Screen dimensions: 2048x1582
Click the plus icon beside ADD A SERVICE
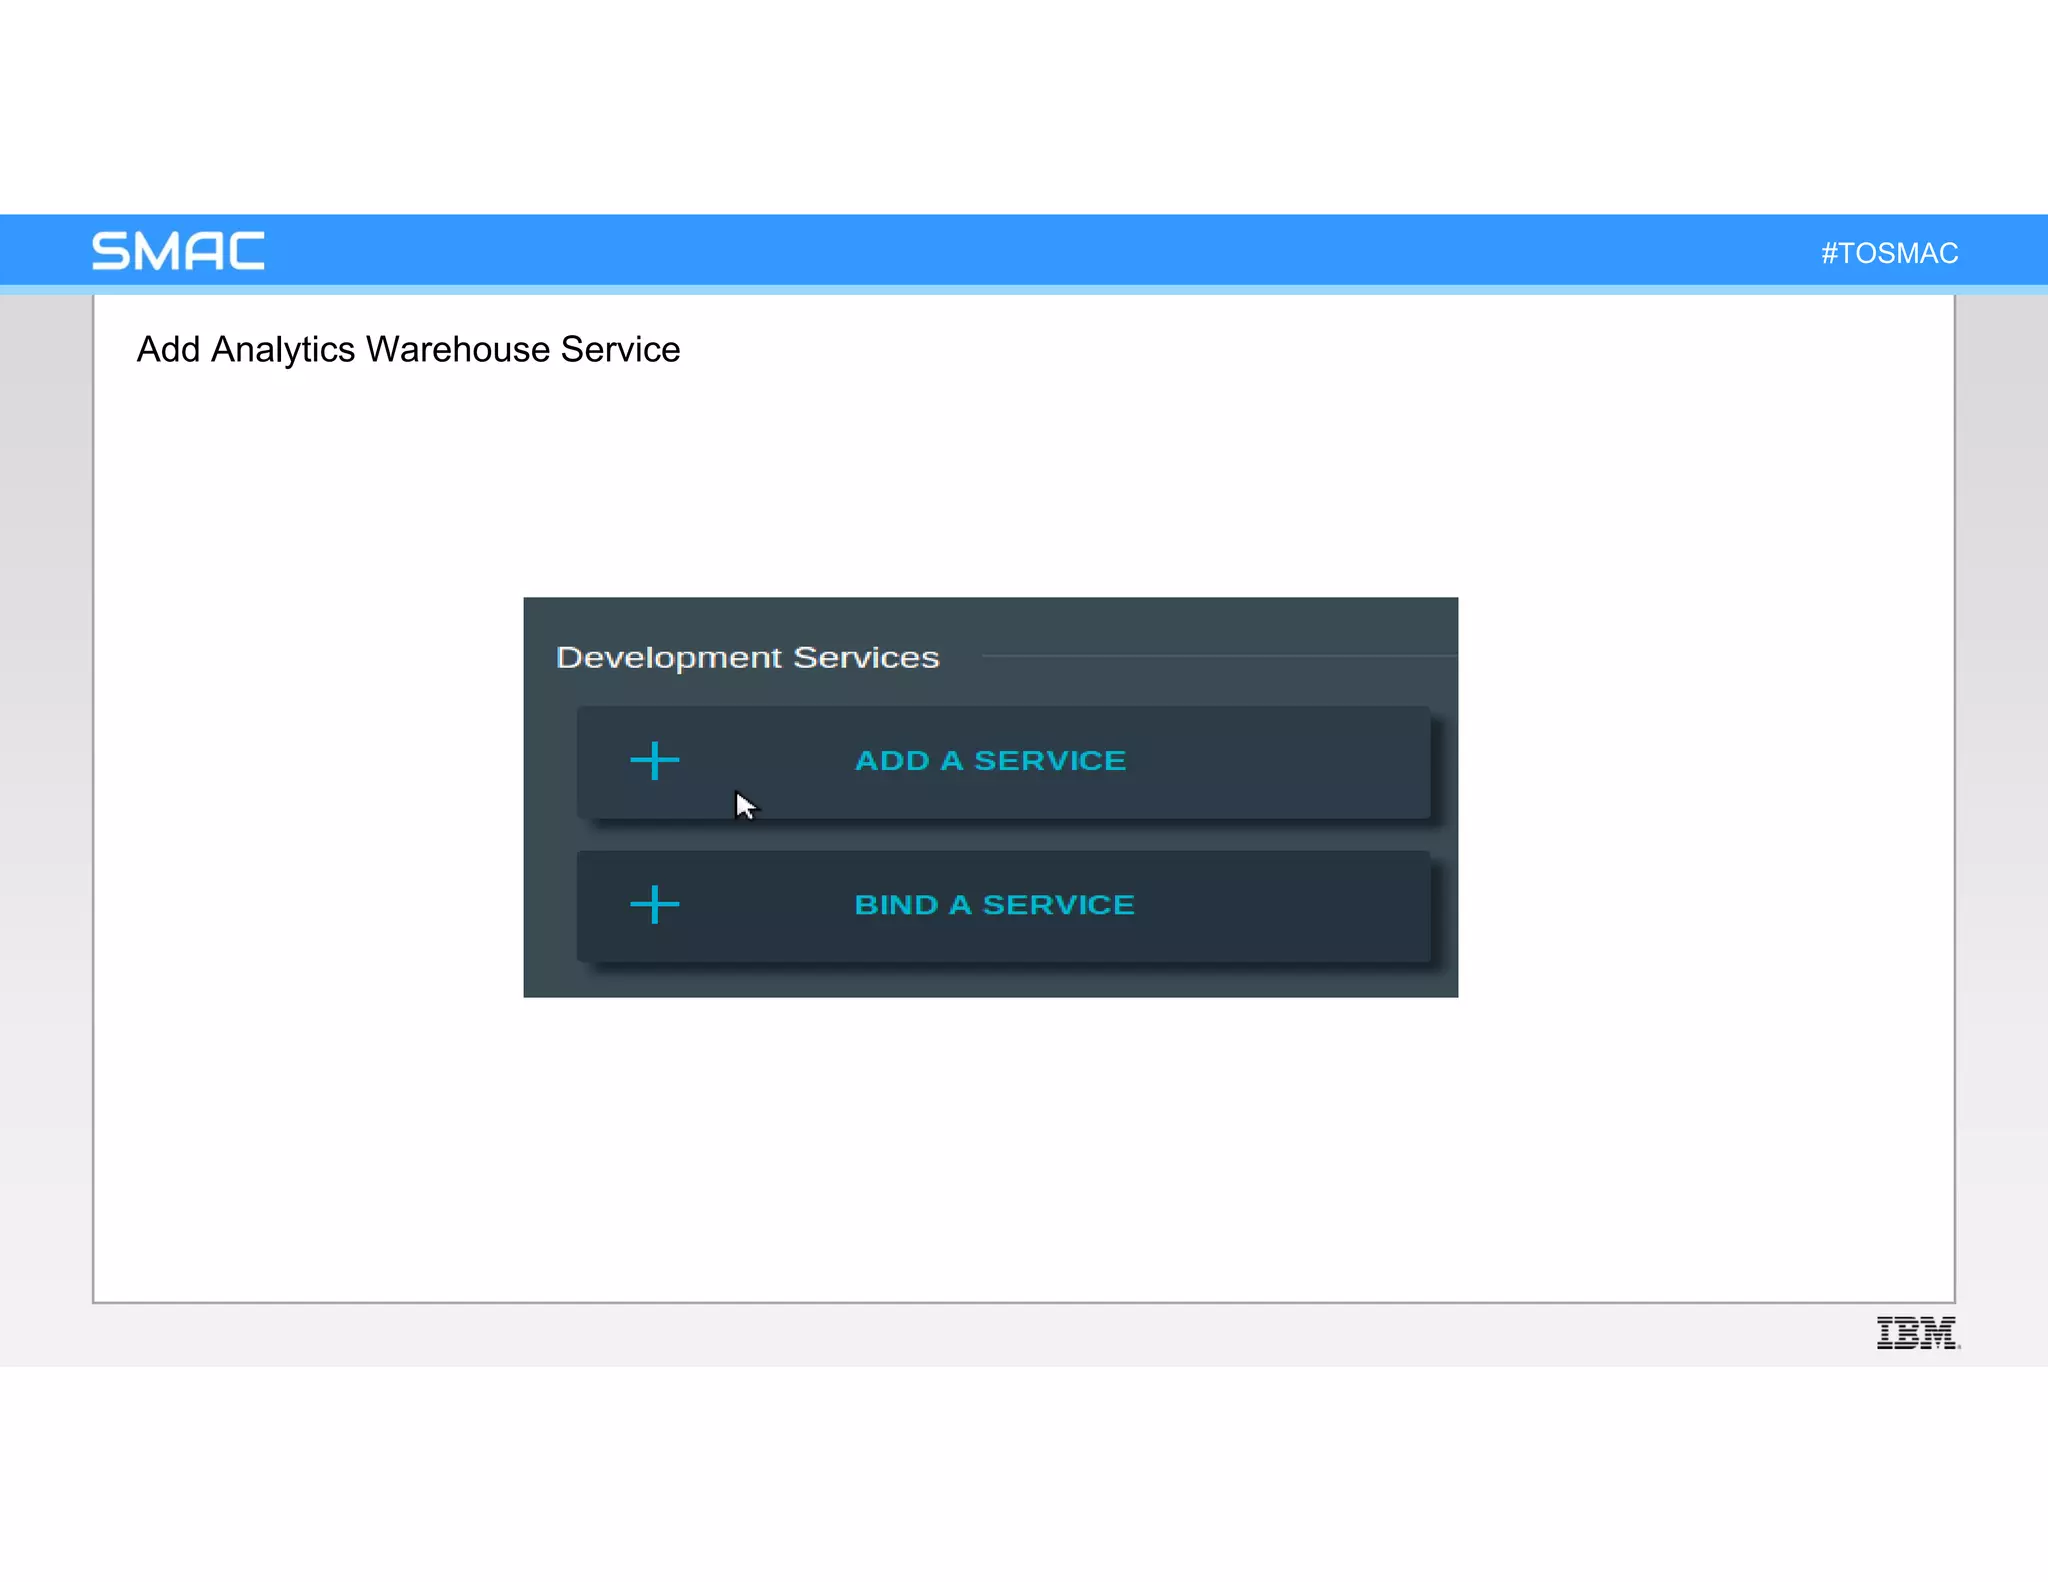point(655,761)
